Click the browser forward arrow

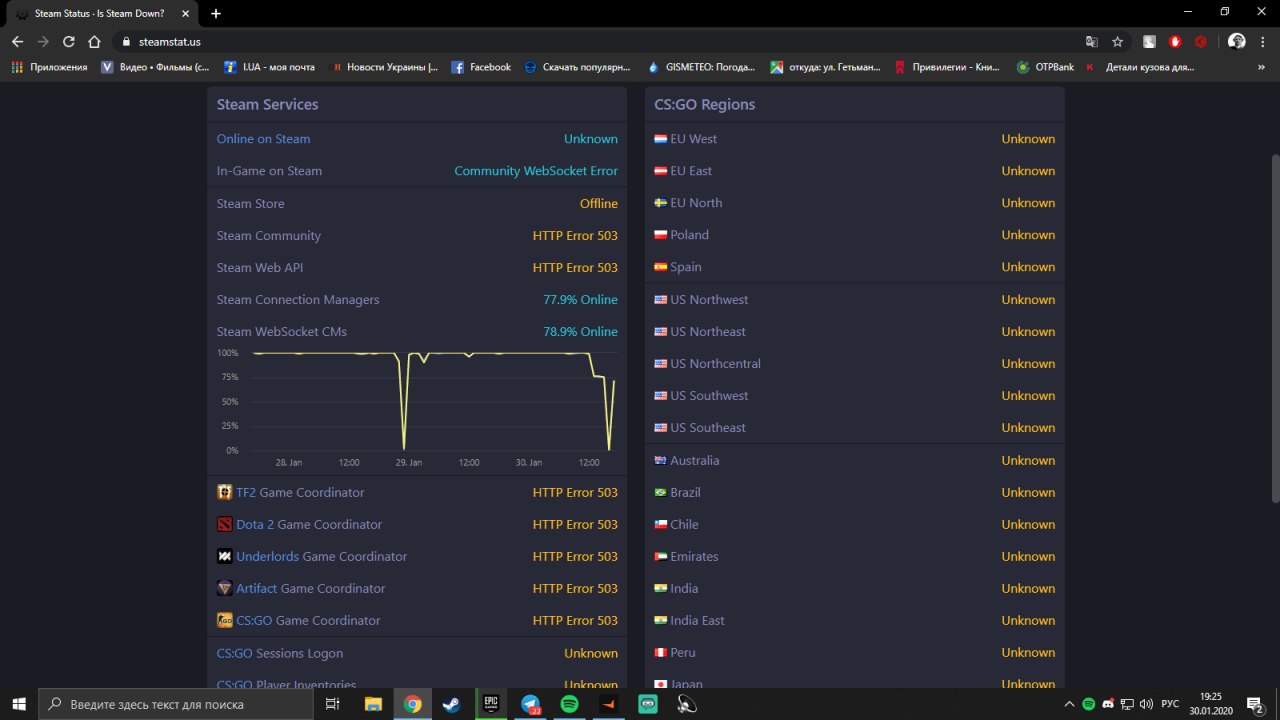tap(43, 42)
